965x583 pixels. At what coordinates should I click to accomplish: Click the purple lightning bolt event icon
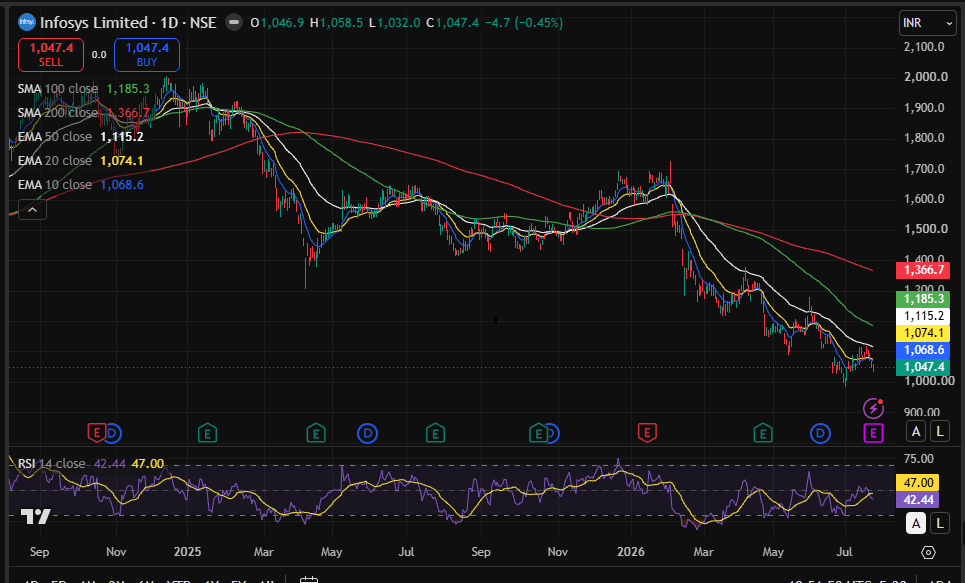pyautogui.click(x=873, y=408)
